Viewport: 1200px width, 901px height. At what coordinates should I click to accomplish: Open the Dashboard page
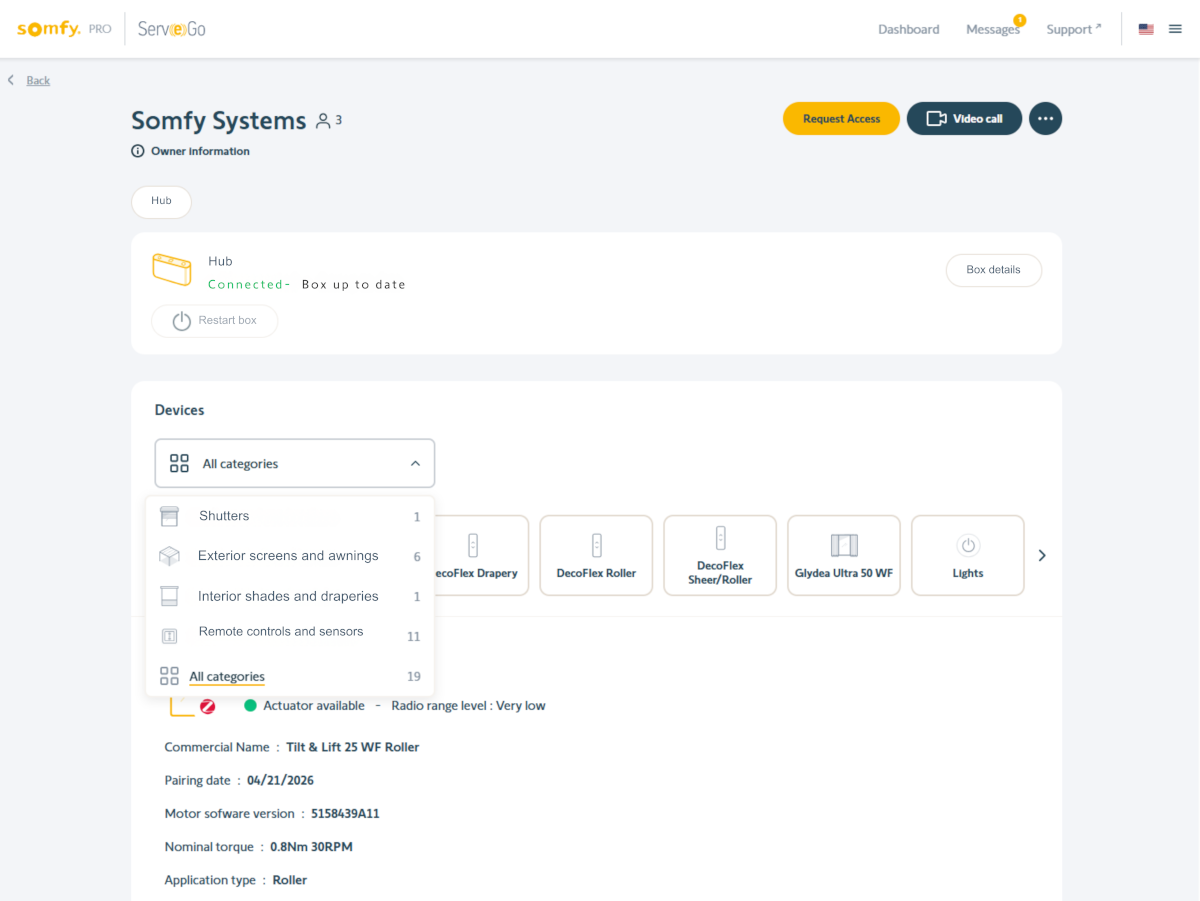pyautogui.click(x=908, y=29)
